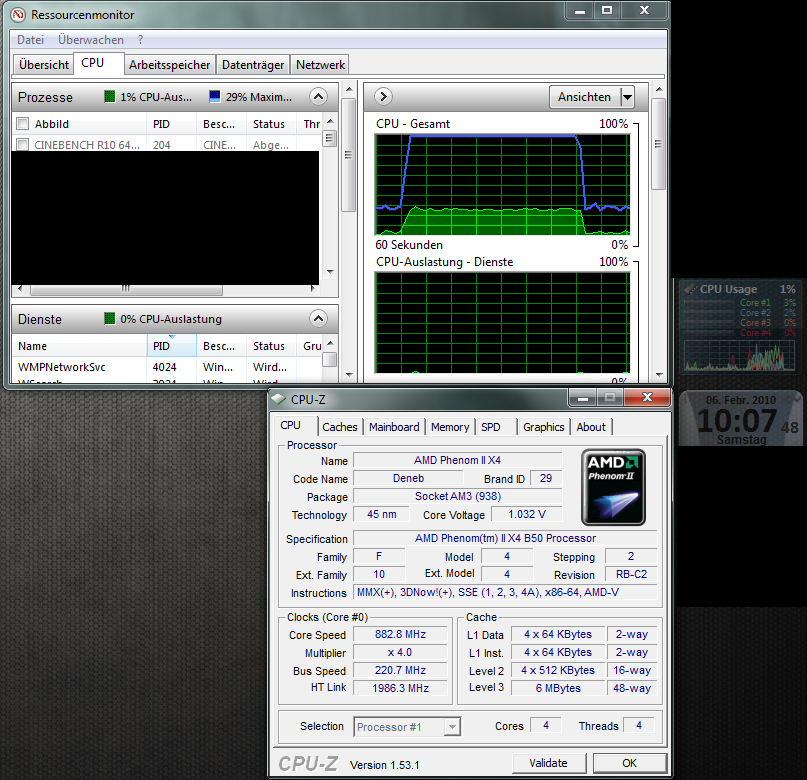The height and width of the screenshot is (780, 807).
Task: Maximize the Ressourcenmonitor window
Action: point(607,10)
